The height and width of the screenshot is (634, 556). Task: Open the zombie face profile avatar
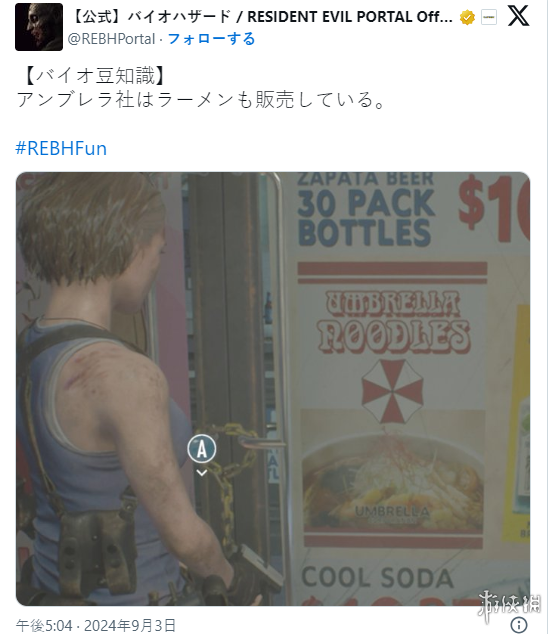(39, 27)
